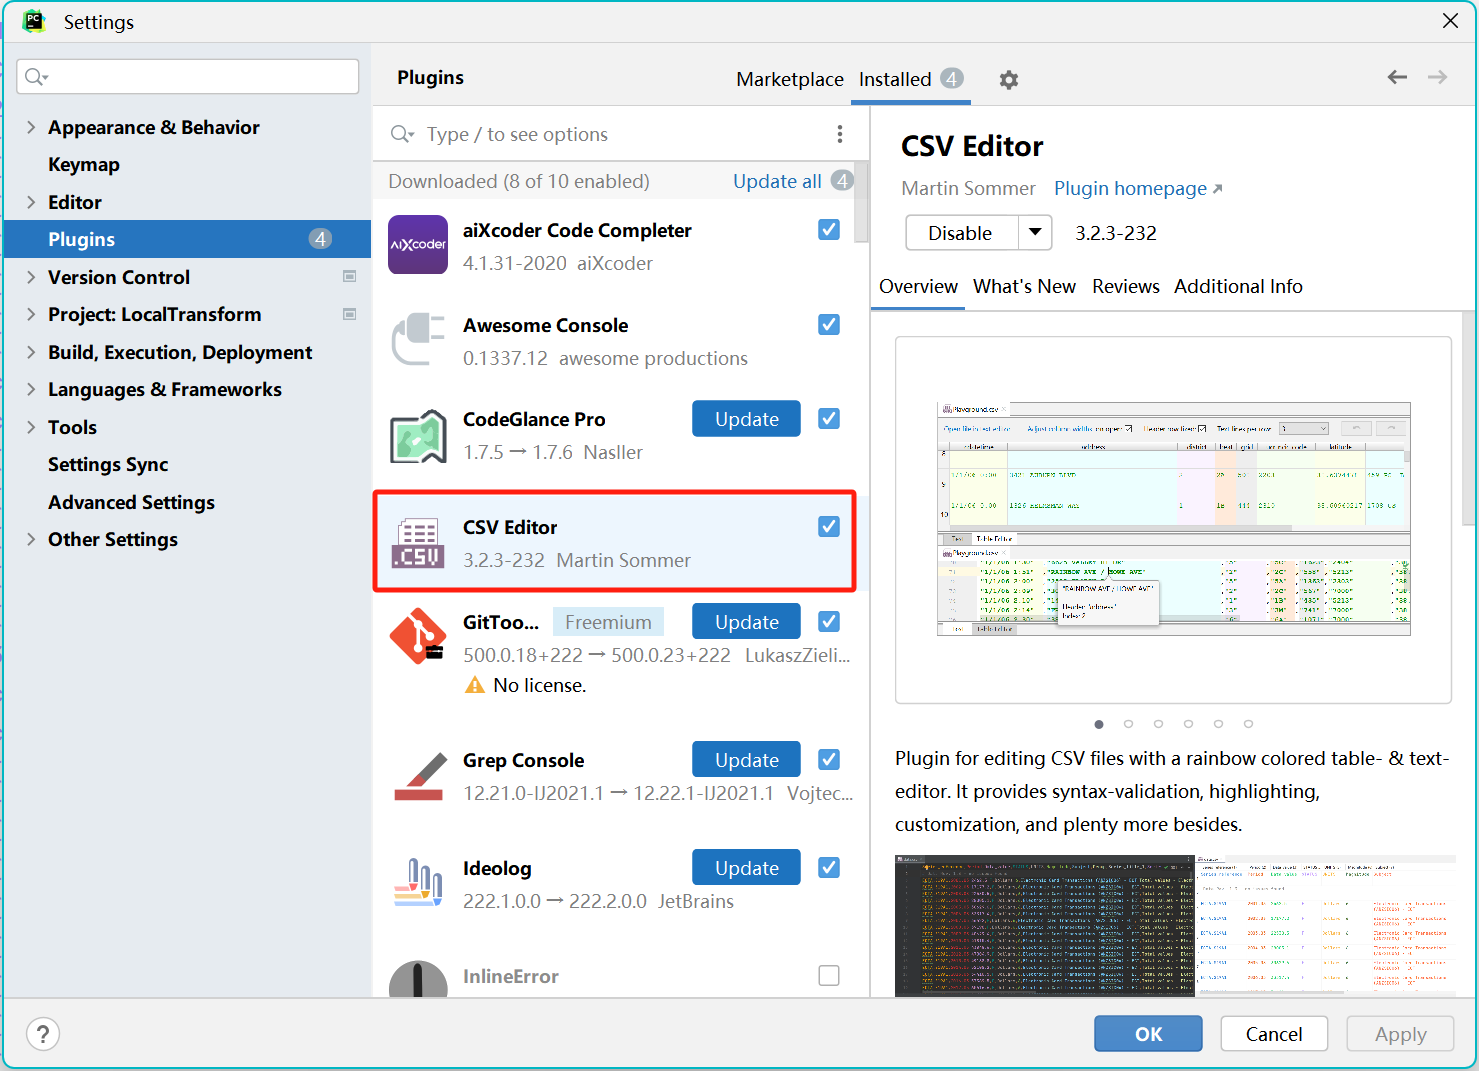Focus the settings search input field
Screen dimensions: 1479x1071
click(x=188, y=77)
